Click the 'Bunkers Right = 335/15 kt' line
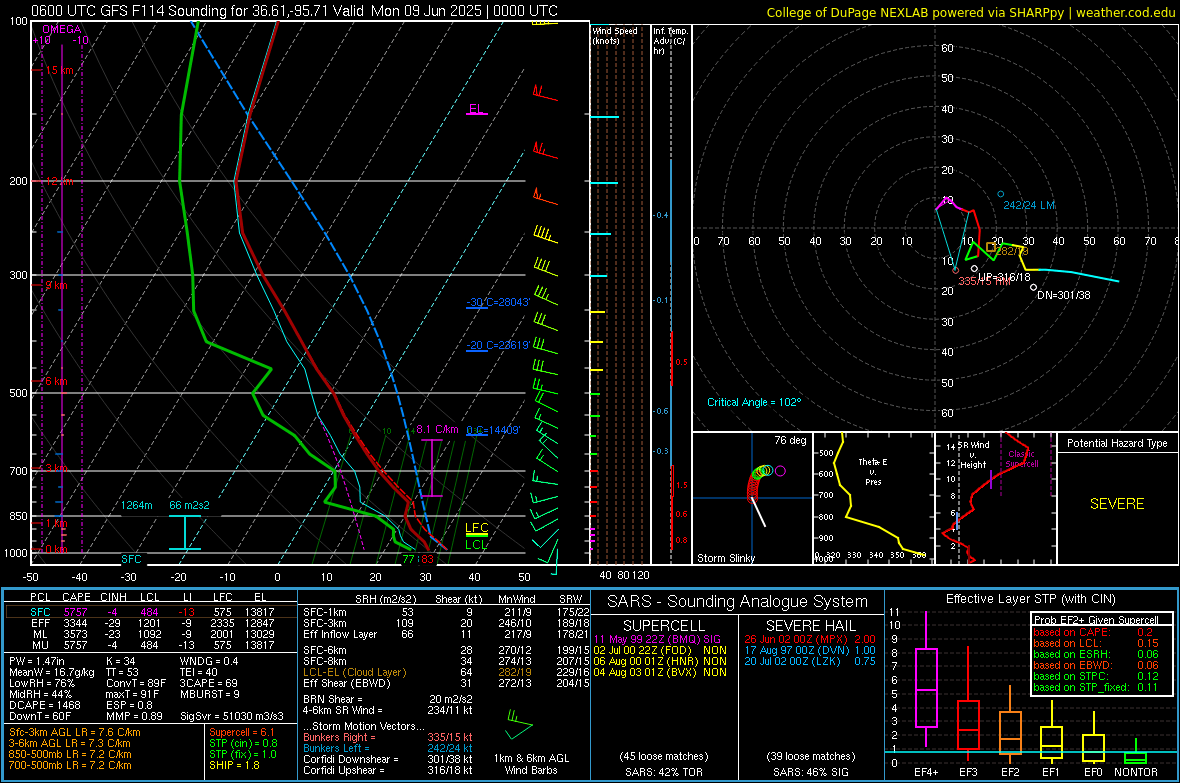1180x783 pixels. pyautogui.click(x=388, y=737)
